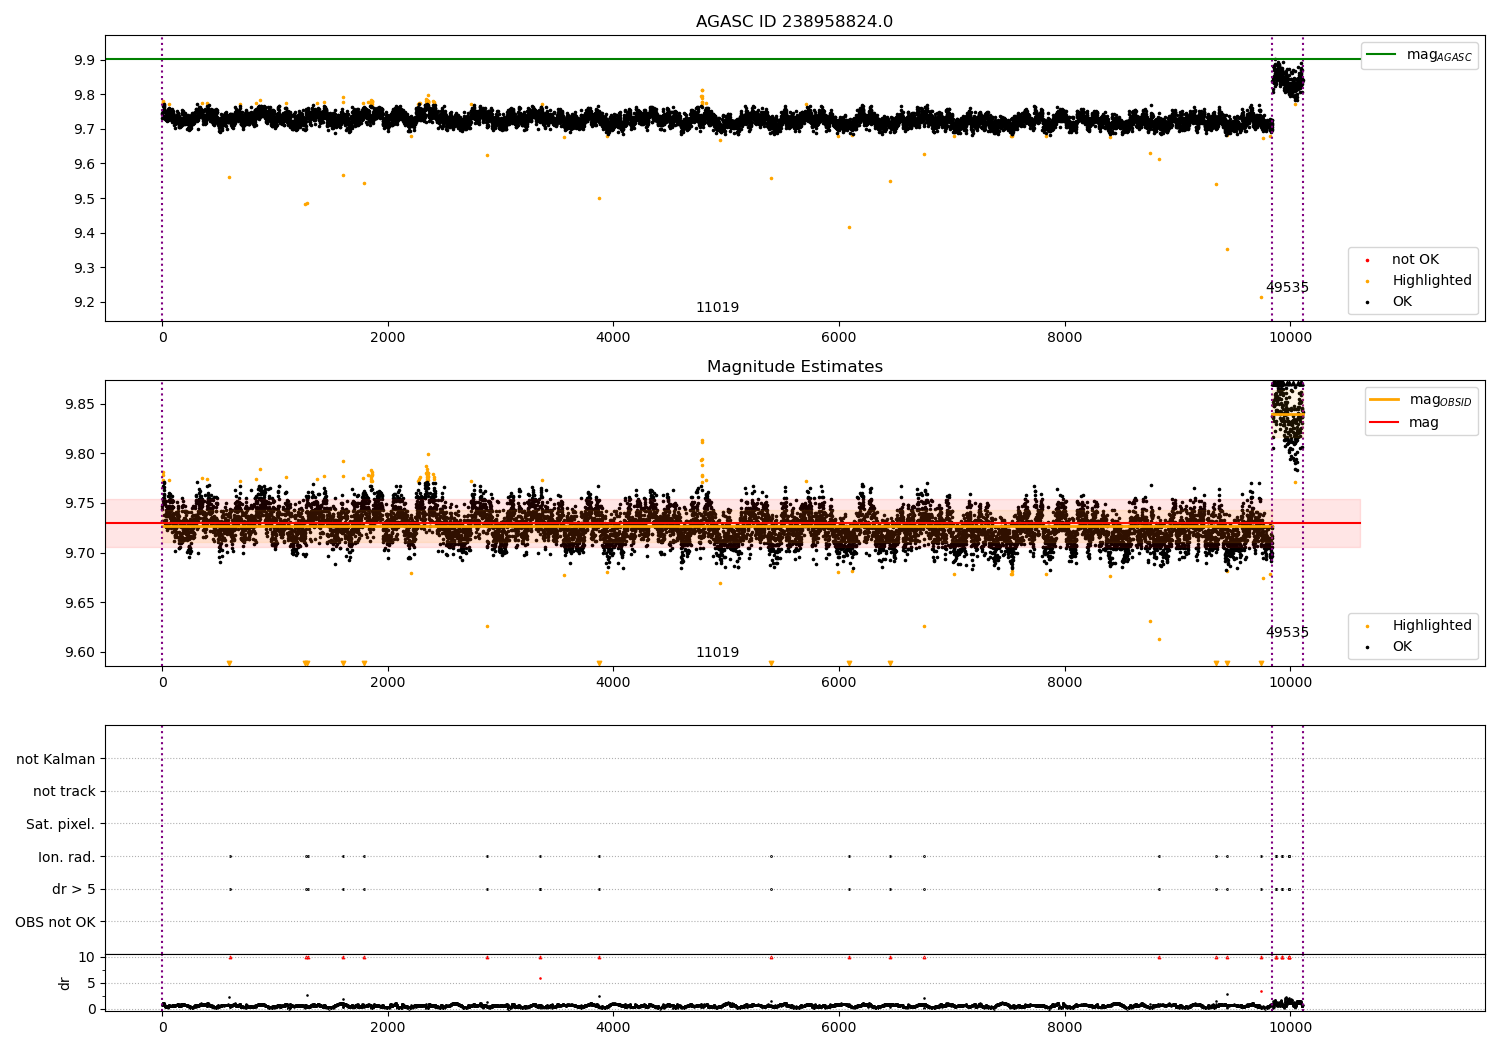Click the plot title "AGASC ID 238958824.0"
1500x1050 pixels.
794,22
